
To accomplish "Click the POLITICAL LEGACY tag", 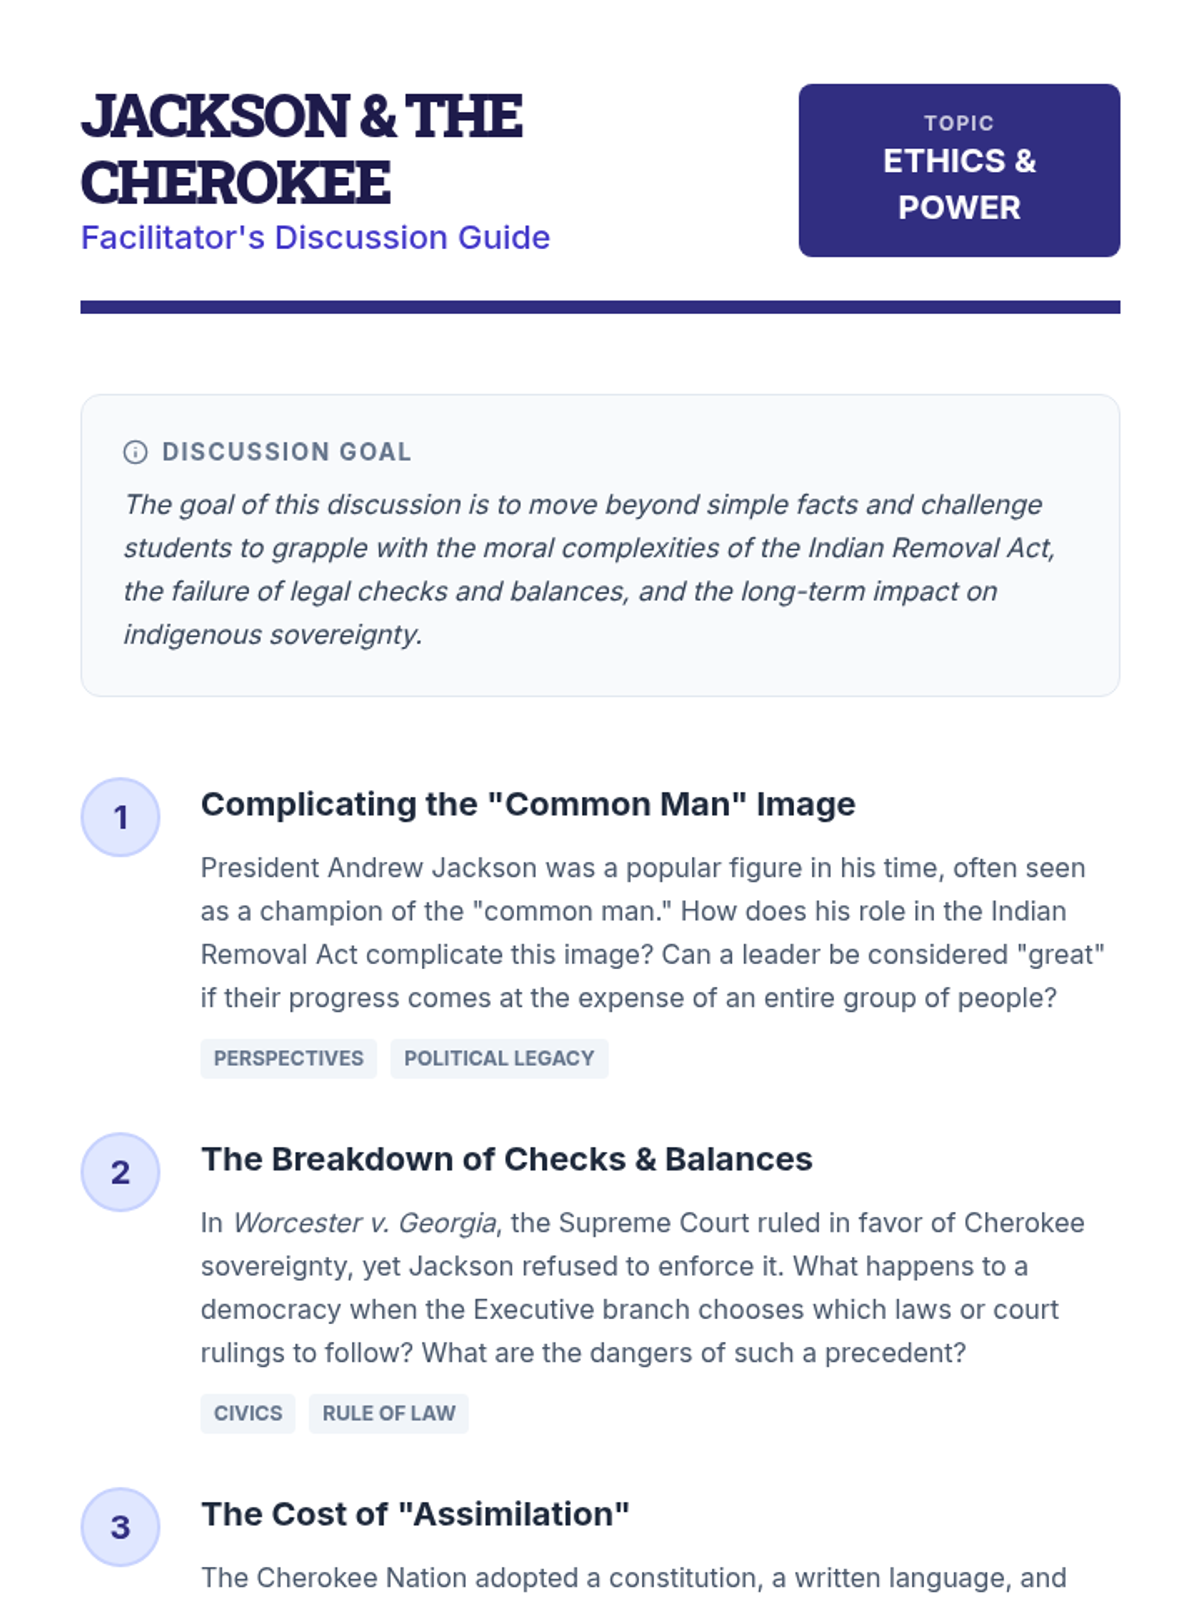I will (499, 1058).
